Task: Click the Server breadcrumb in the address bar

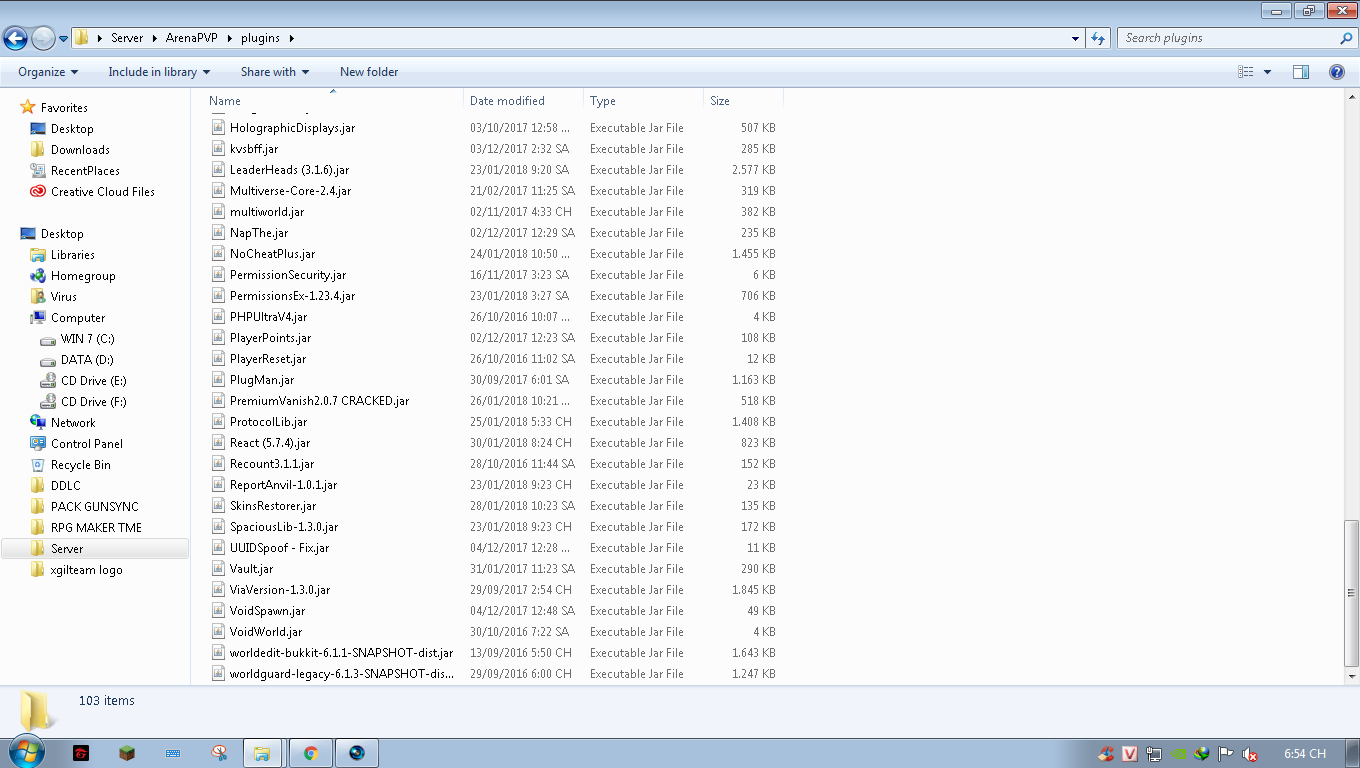Action: pyautogui.click(x=127, y=38)
